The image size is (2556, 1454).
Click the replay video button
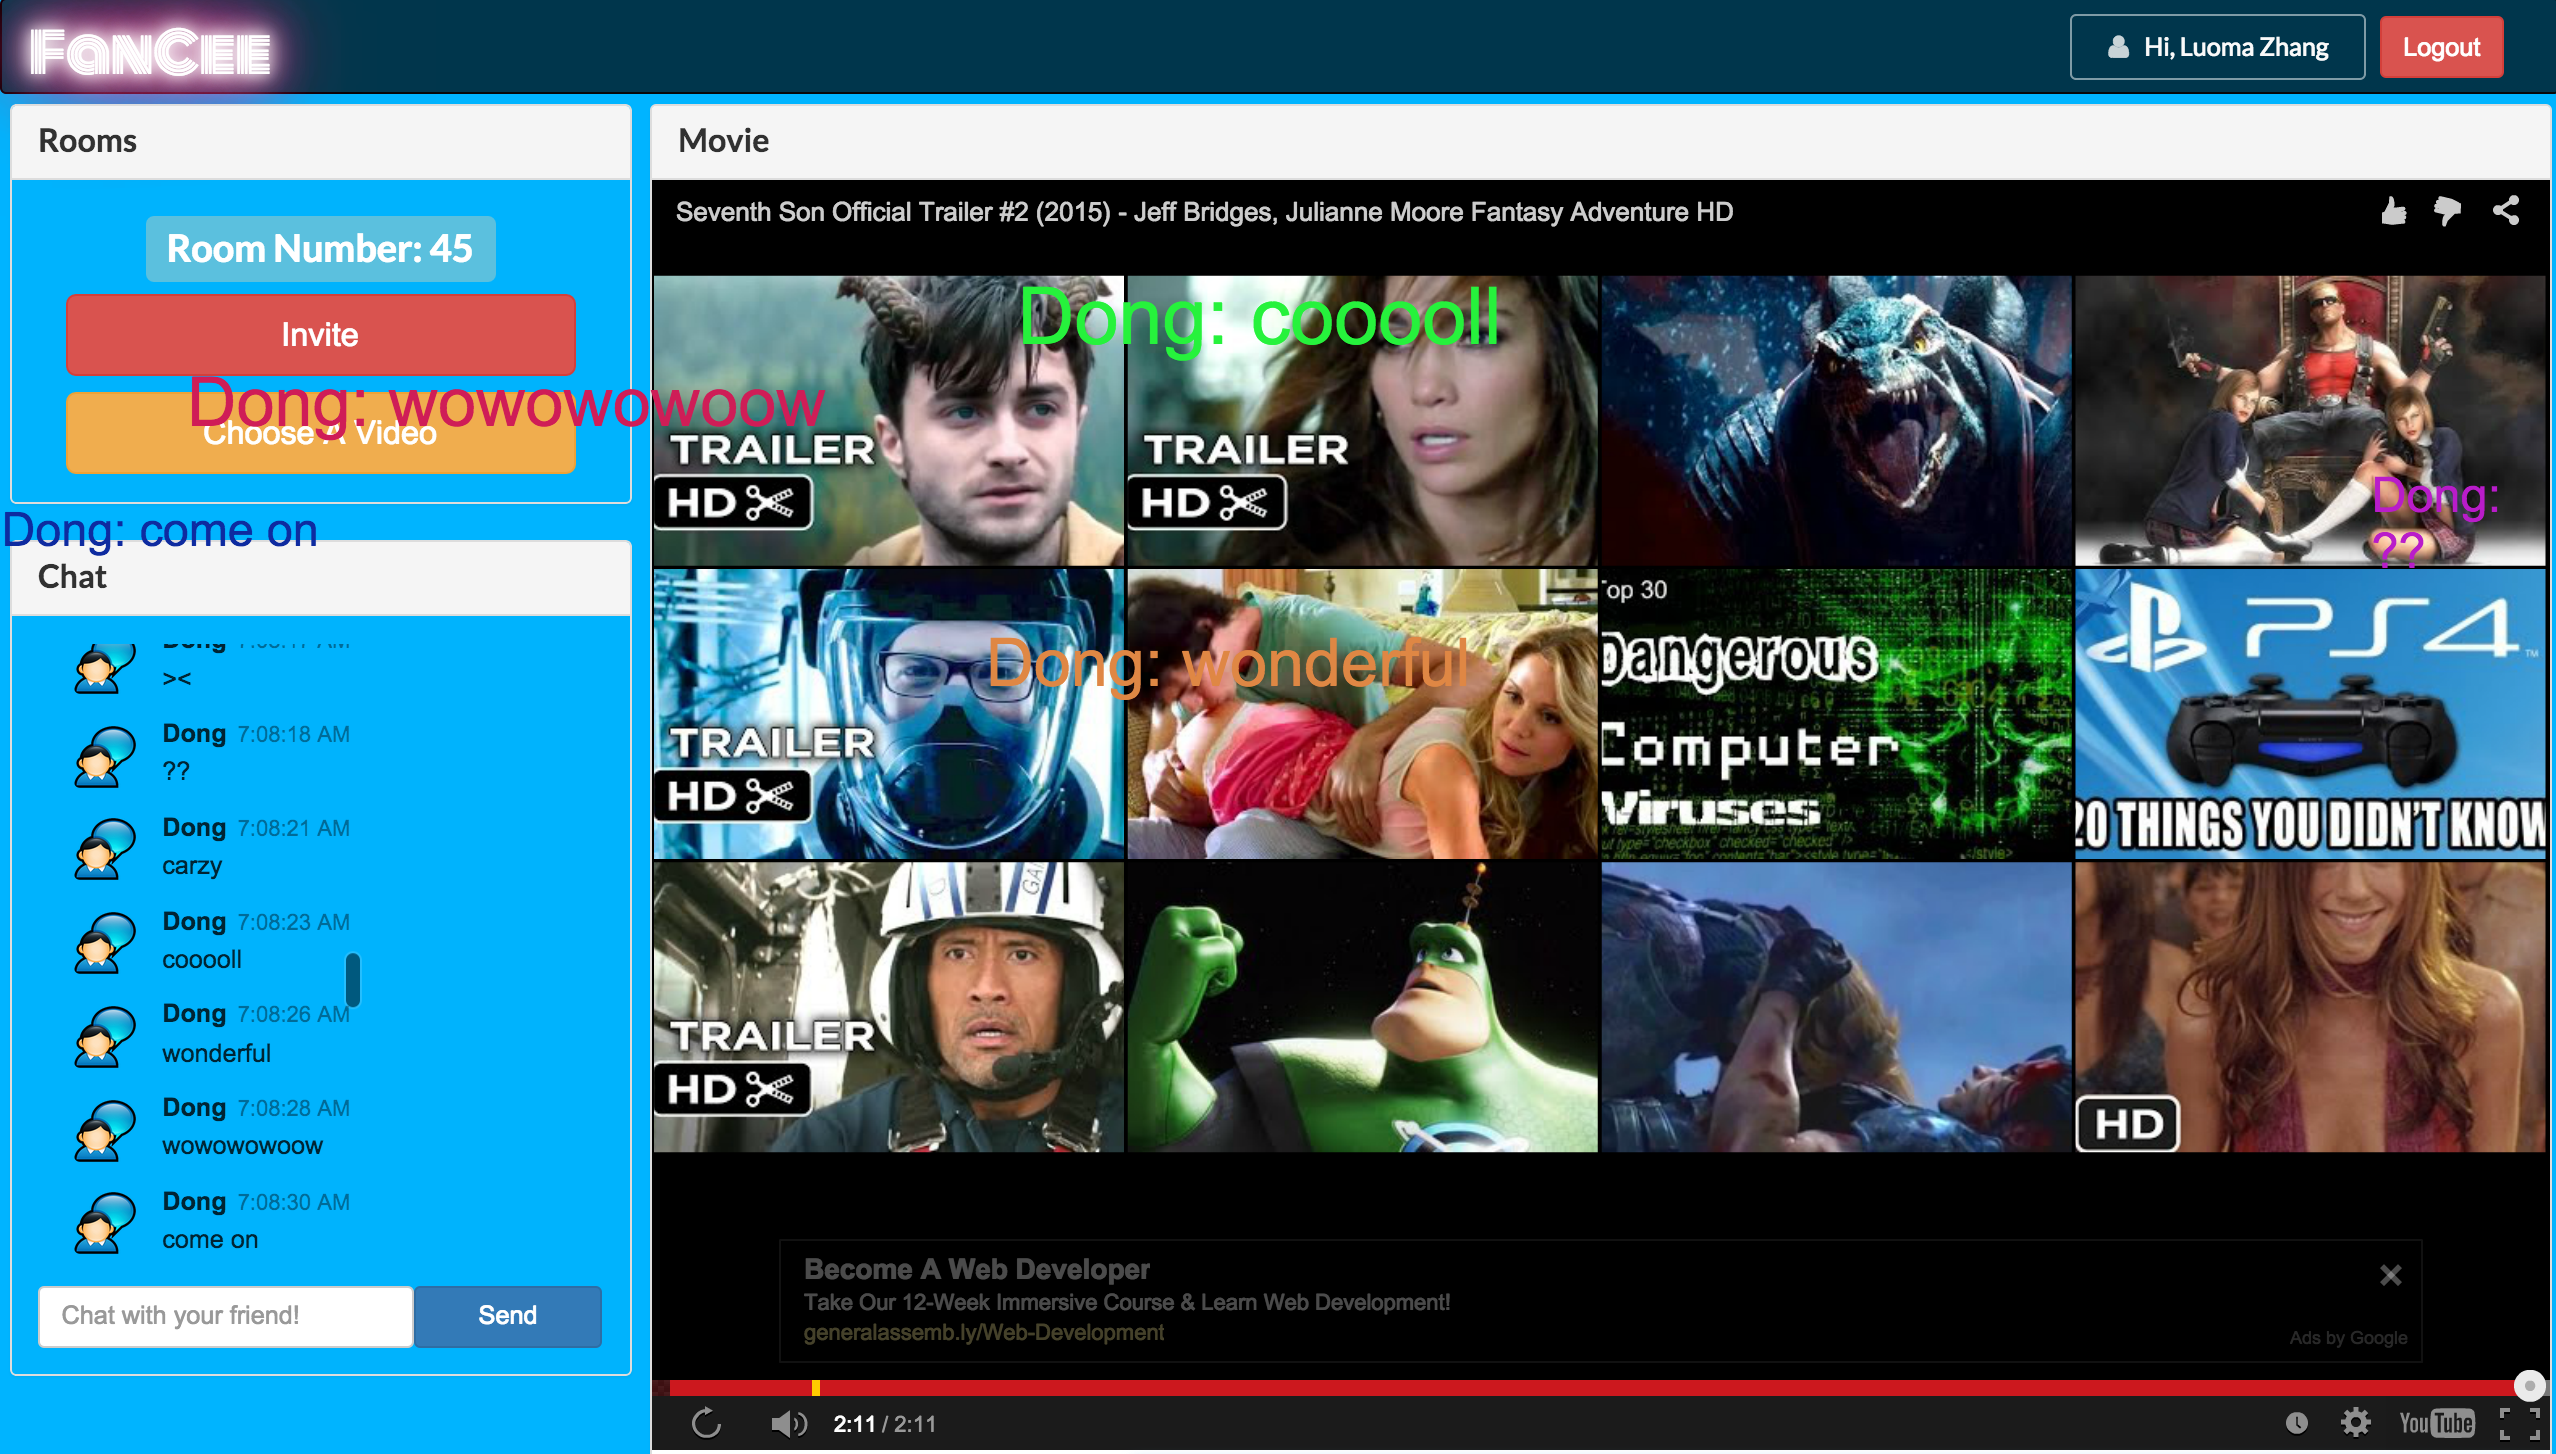point(706,1423)
